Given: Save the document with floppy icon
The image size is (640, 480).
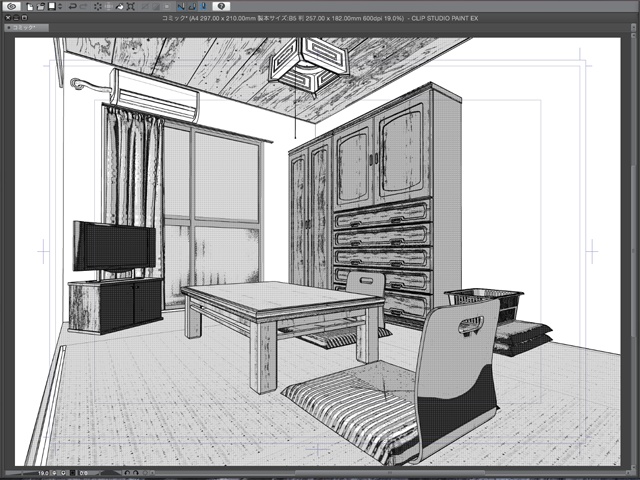Looking at the screenshot, I should coord(52,6).
